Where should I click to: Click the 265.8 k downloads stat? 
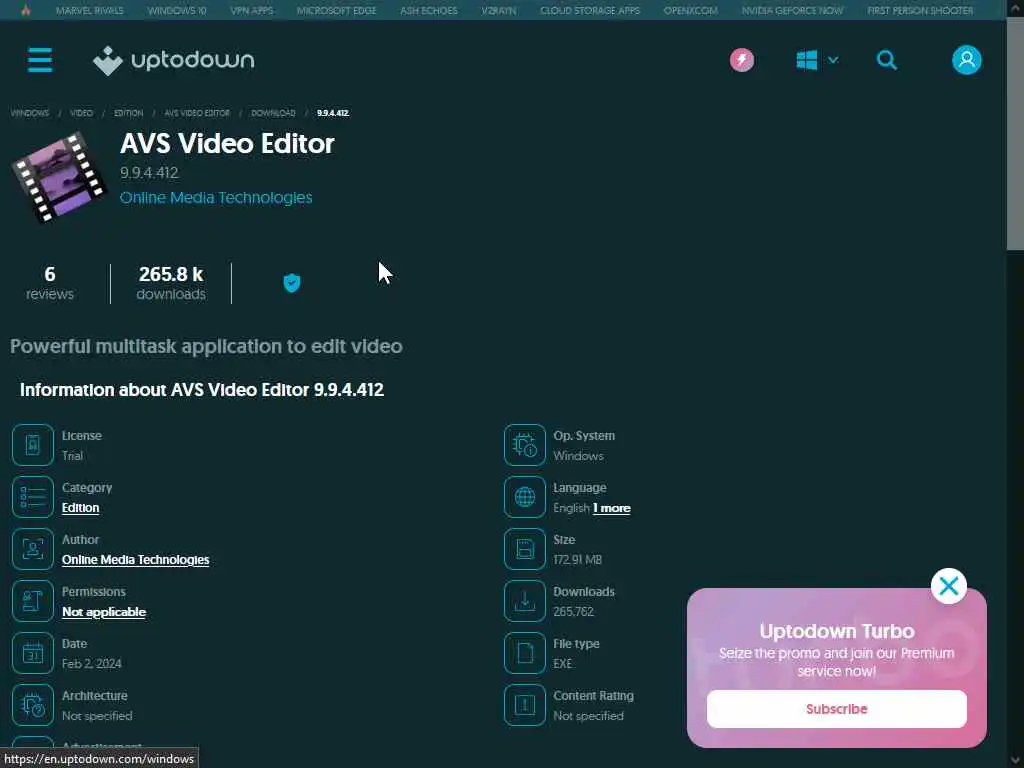click(x=171, y=283)
